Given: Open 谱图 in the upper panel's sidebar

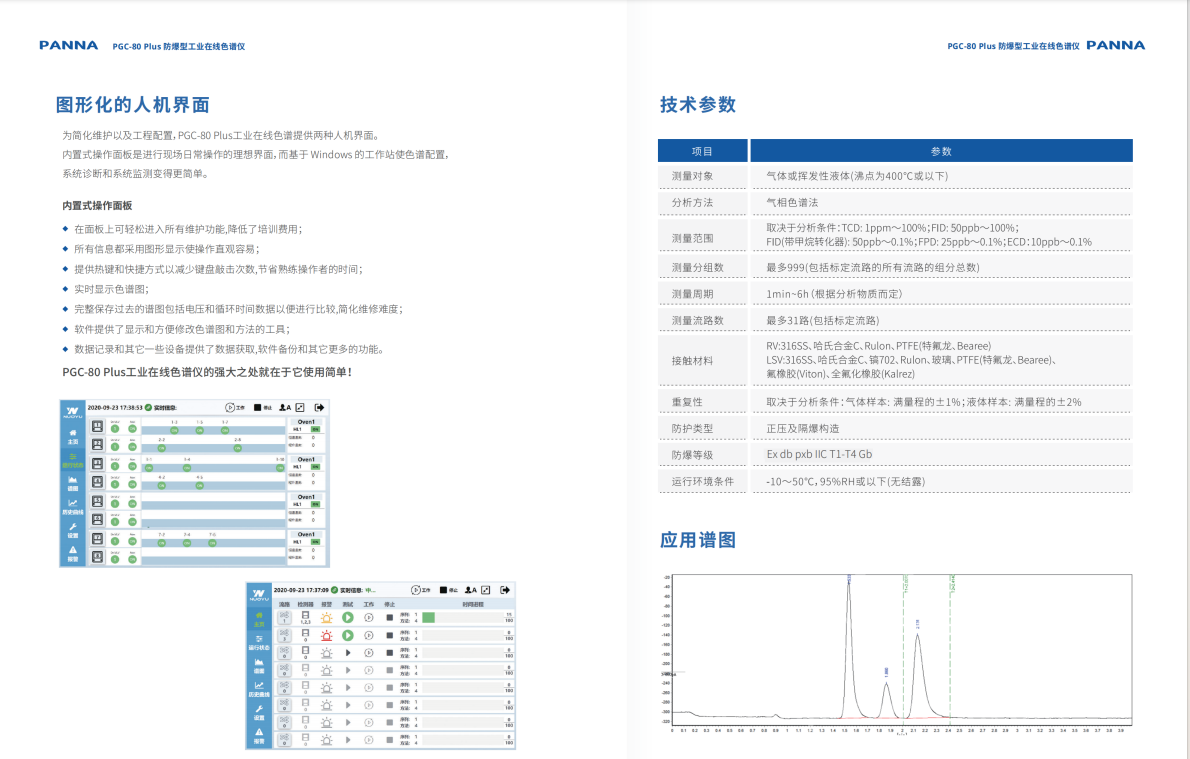Looking at the screenshot, I should [x=72, y=484].
